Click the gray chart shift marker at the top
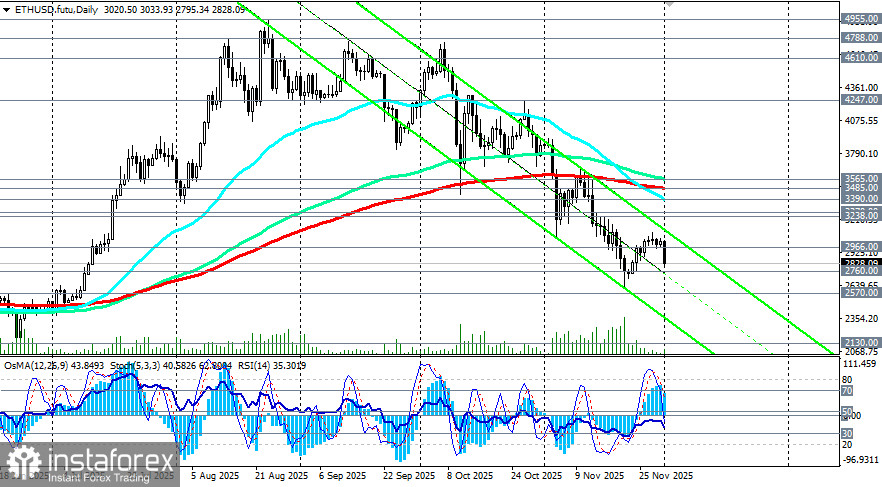 click(x=668, y=3)
